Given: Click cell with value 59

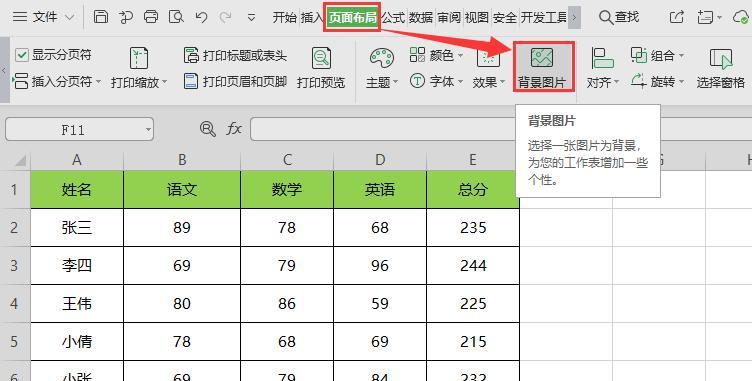Looking at the screenshot, I should pos(380,303).
